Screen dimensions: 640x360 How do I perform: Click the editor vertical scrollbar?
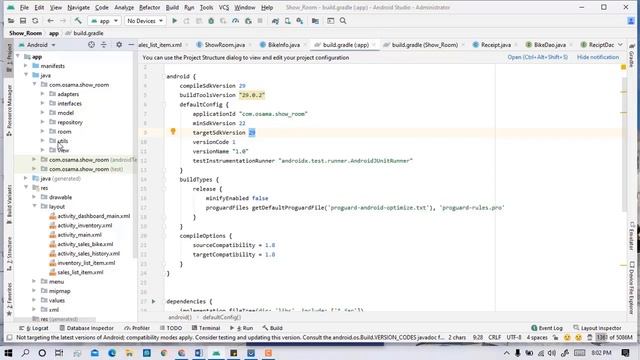pos(624,143)
